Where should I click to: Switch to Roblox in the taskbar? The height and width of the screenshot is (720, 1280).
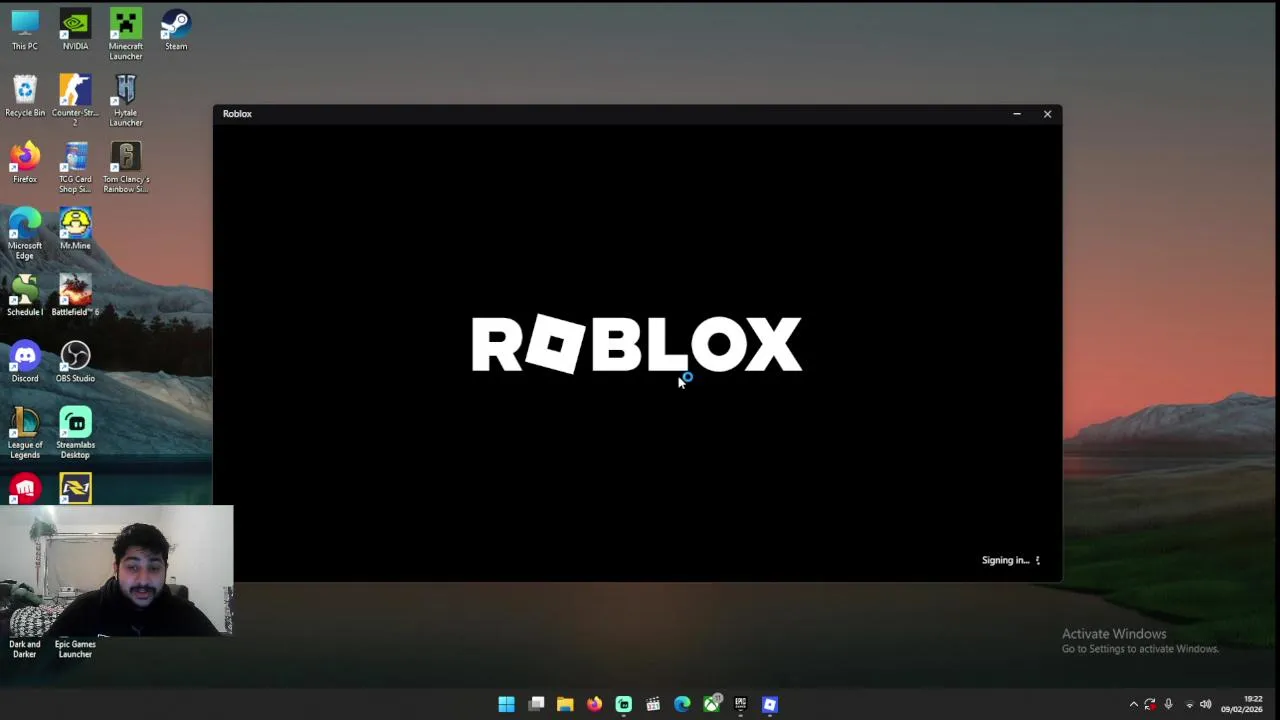click(770, 704)
